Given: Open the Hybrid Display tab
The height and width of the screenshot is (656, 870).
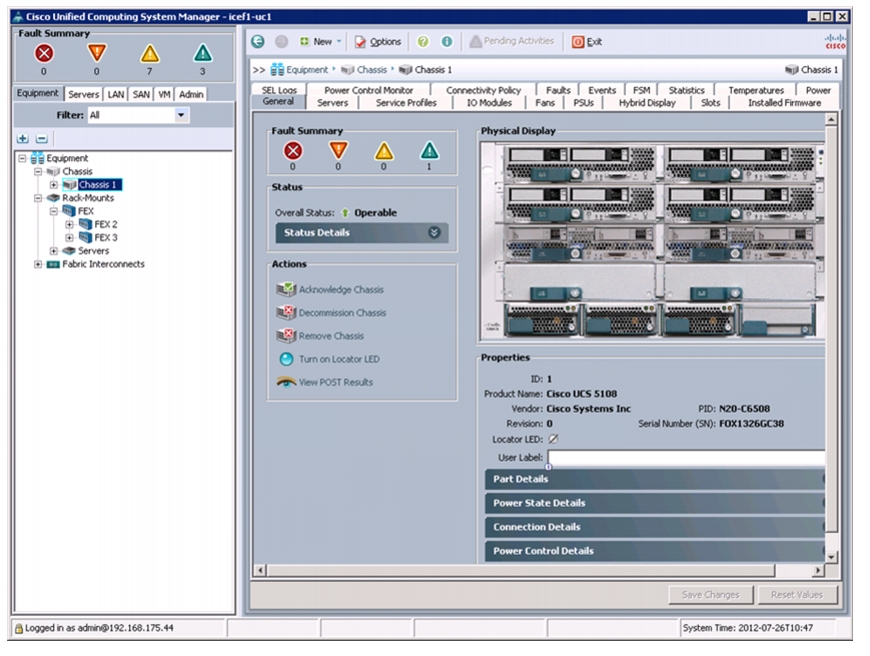Looking at the screenshot, I should pyautogui.click(x=647, y=103).
